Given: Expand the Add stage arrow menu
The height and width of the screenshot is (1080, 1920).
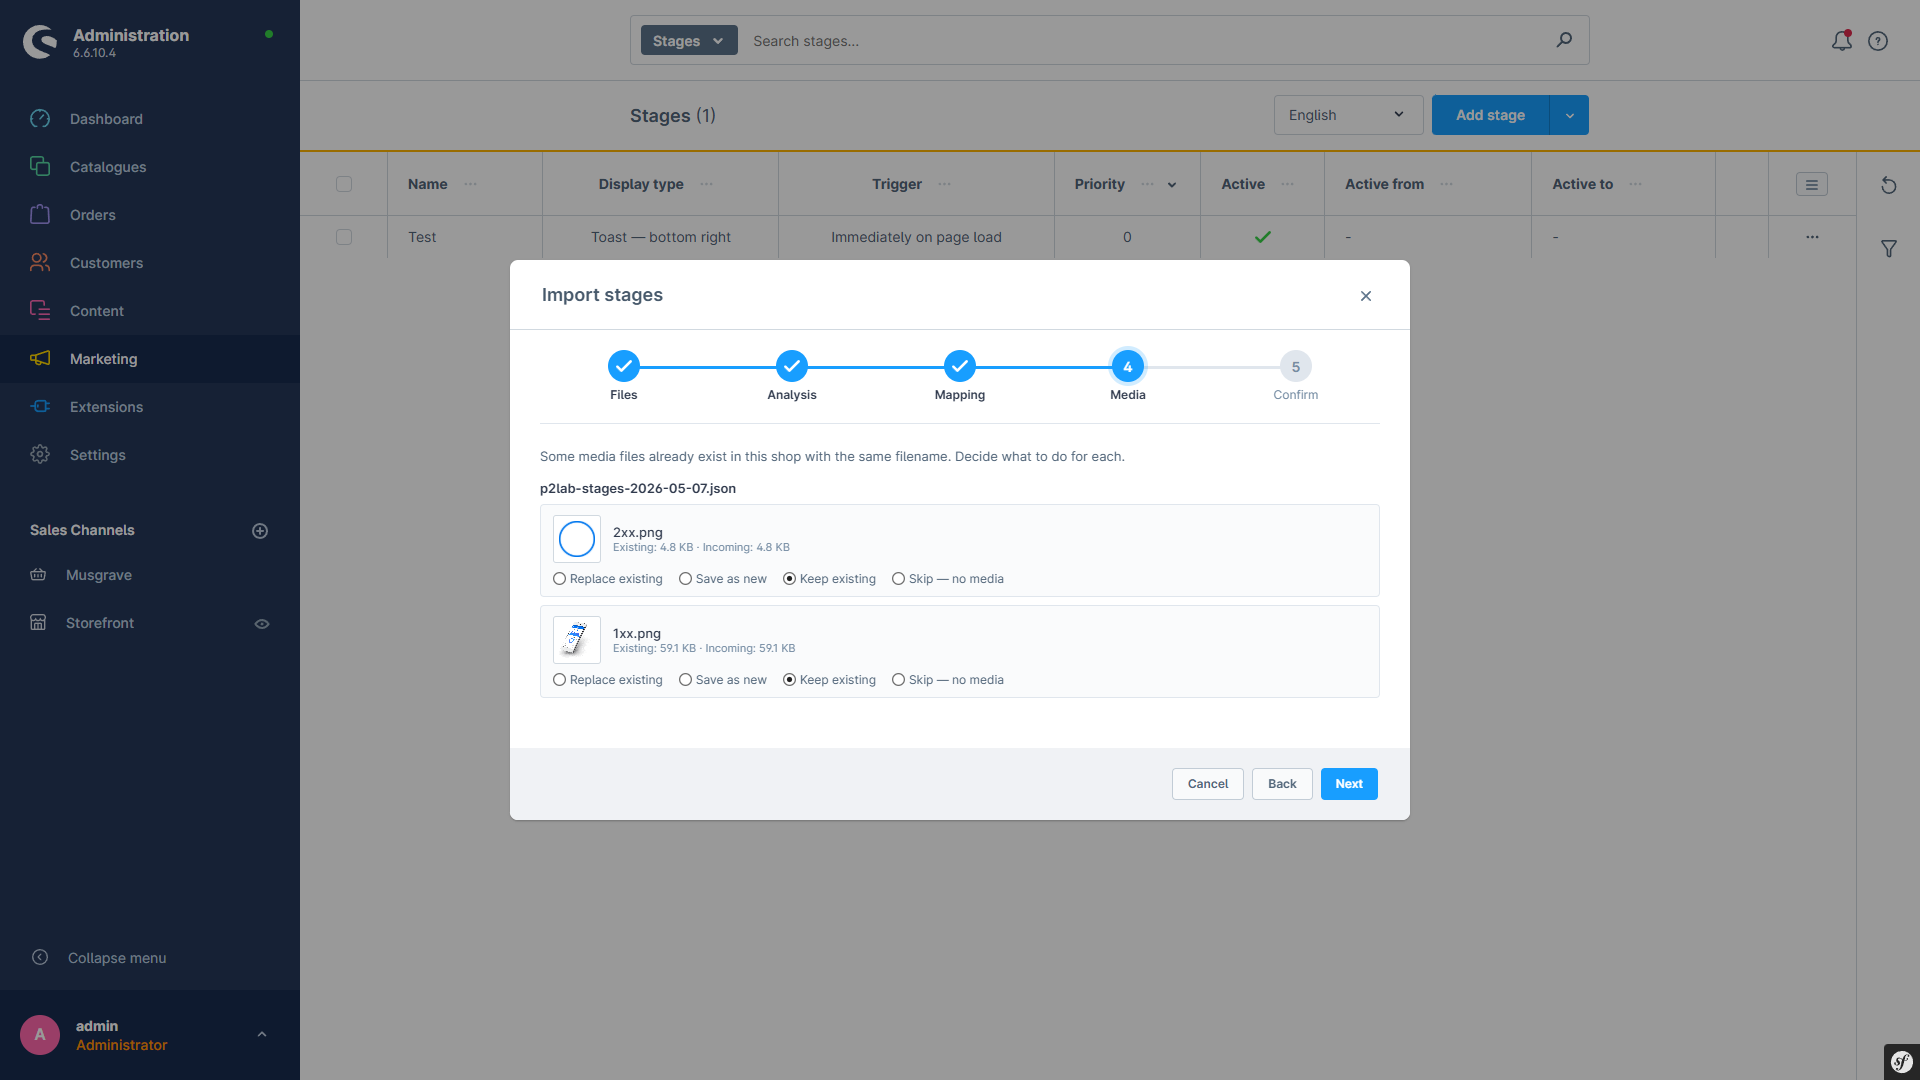Looking at the screenshot, I should click(x=1569, y=115).
